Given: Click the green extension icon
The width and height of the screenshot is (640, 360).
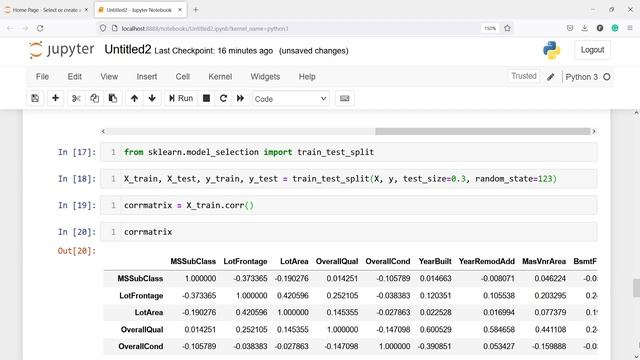Looking at the screenshot, I should [615, 28].
